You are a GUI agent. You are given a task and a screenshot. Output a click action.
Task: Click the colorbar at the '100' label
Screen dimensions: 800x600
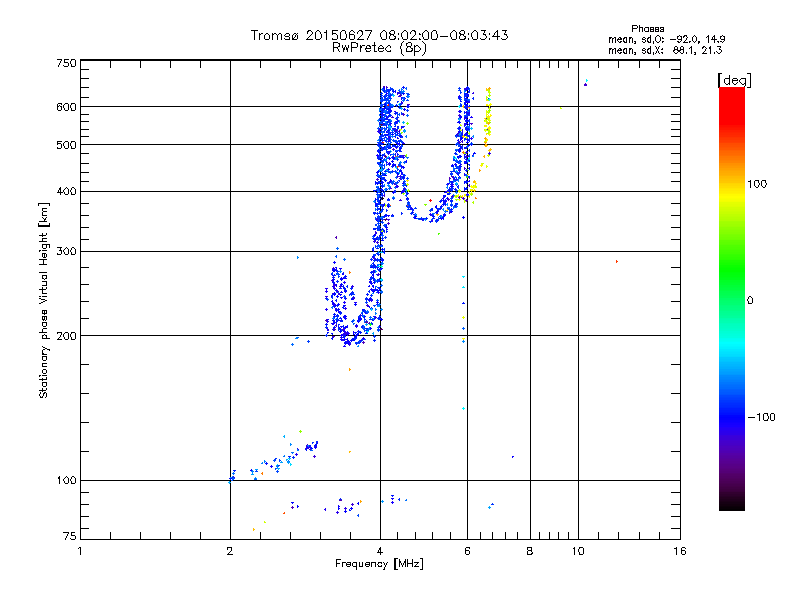point(732,184)
